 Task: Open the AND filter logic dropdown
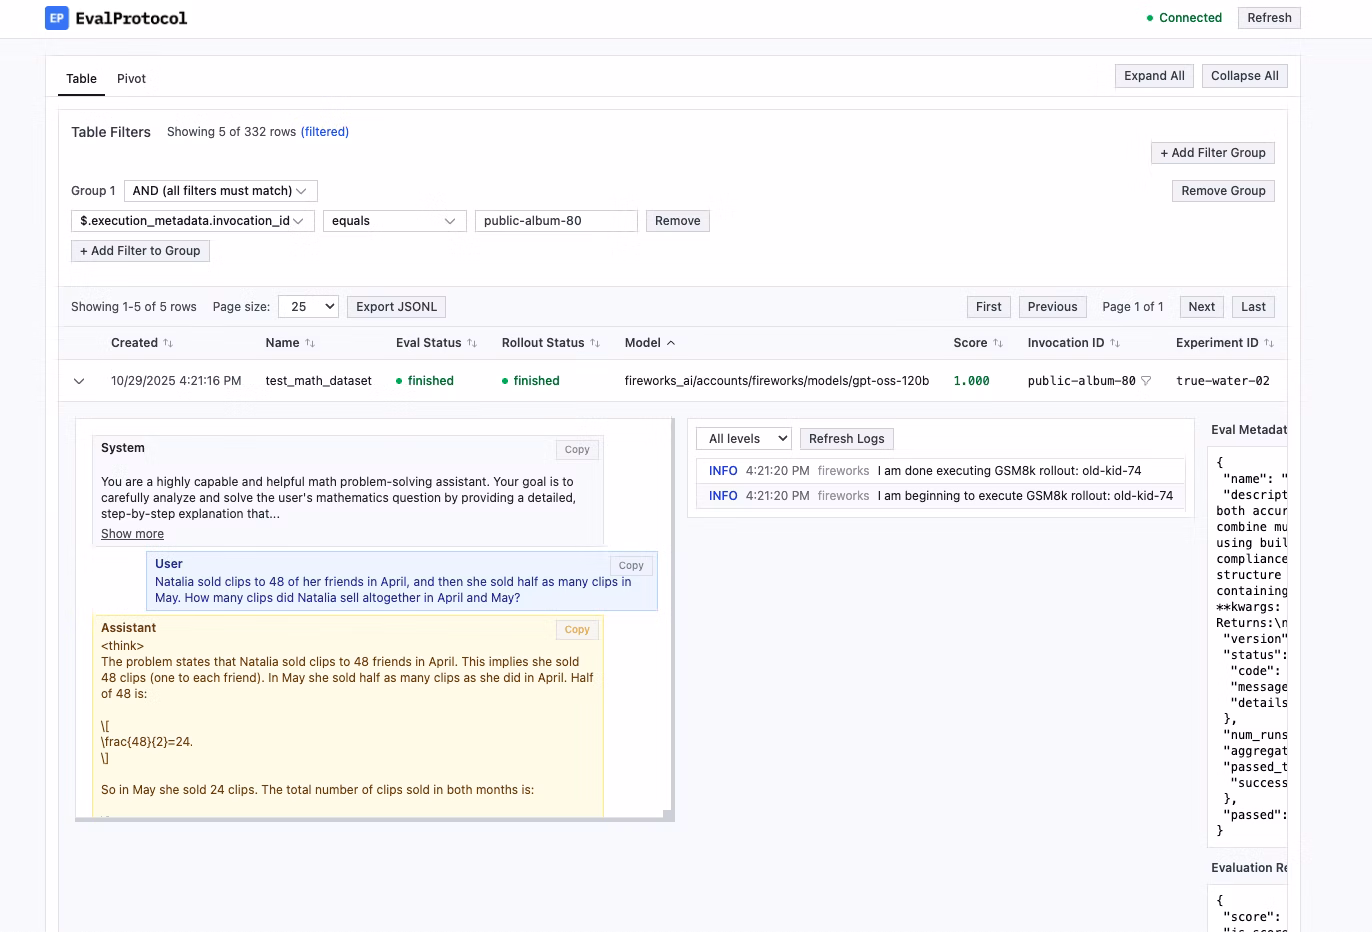(x=220, y=191)
